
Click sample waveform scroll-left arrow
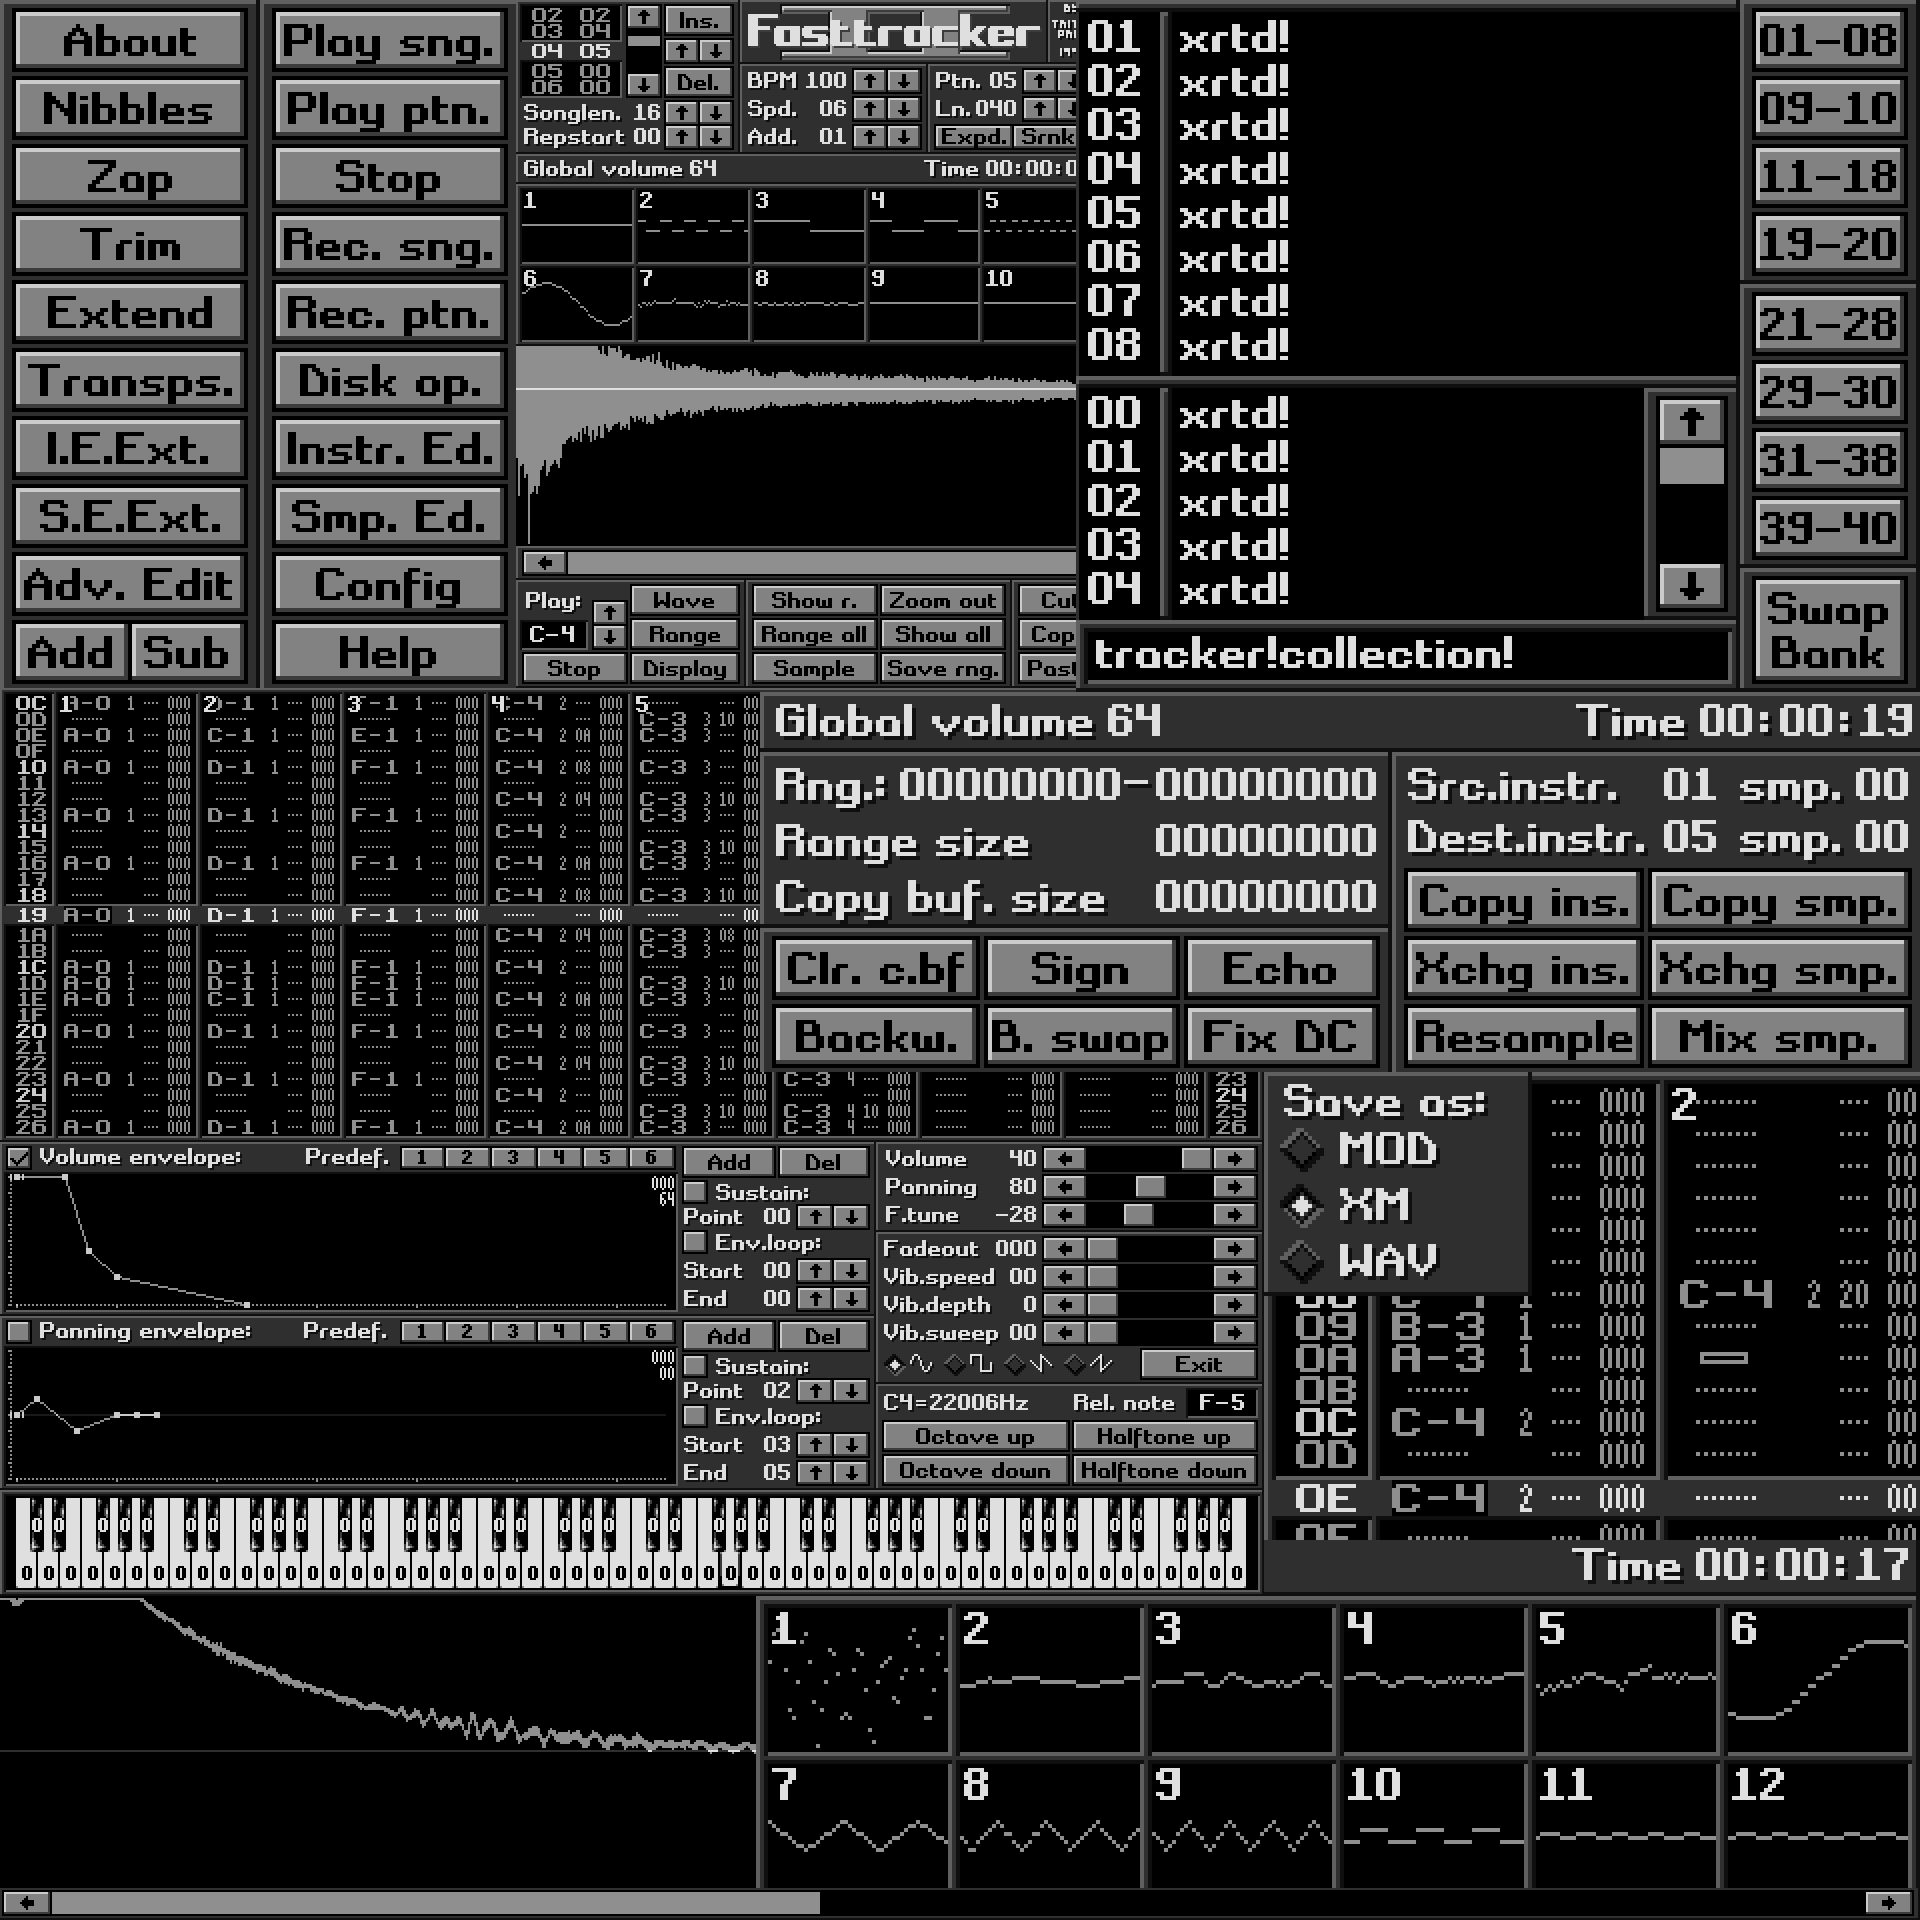coord(545,563)
